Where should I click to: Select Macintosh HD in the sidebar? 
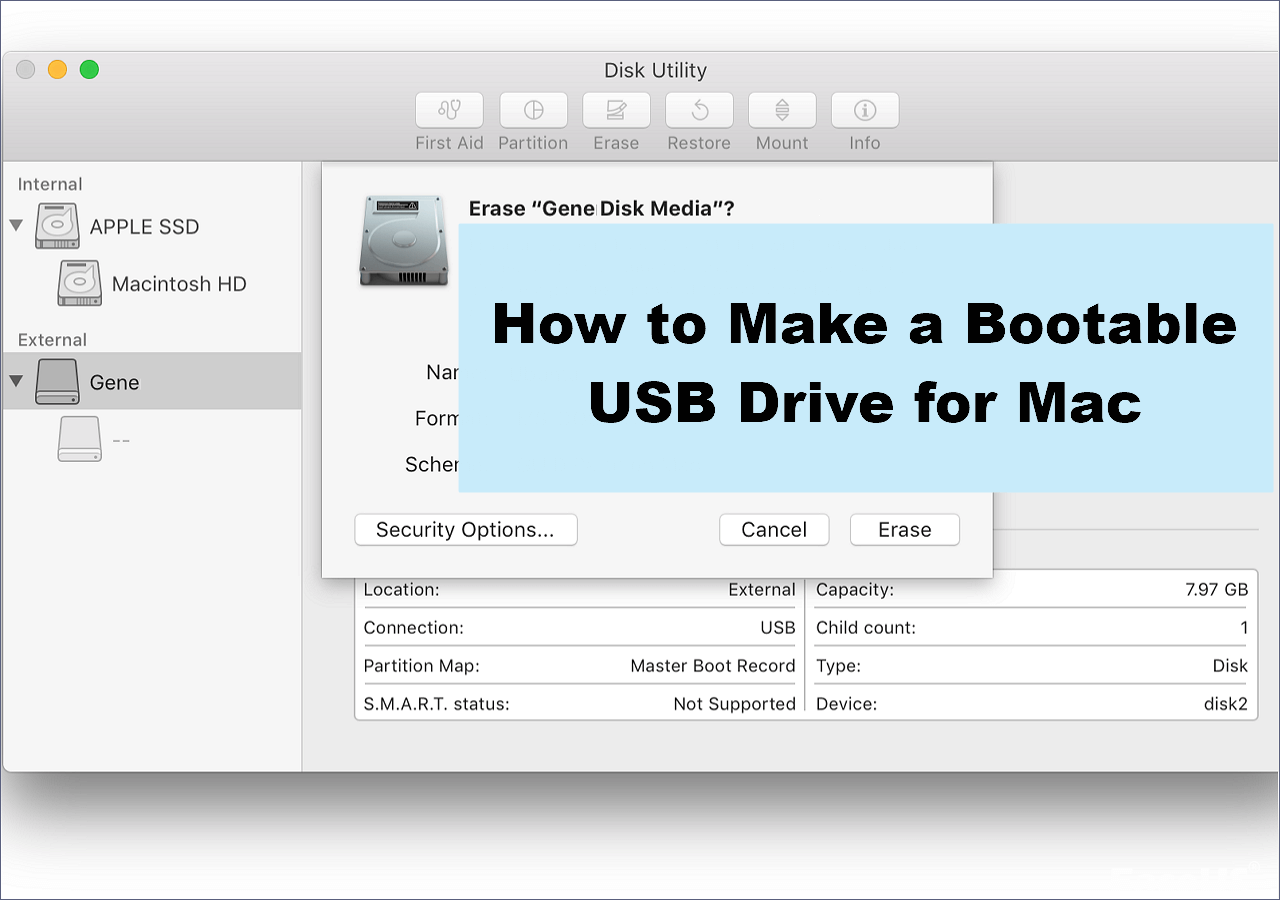[178, 283]
